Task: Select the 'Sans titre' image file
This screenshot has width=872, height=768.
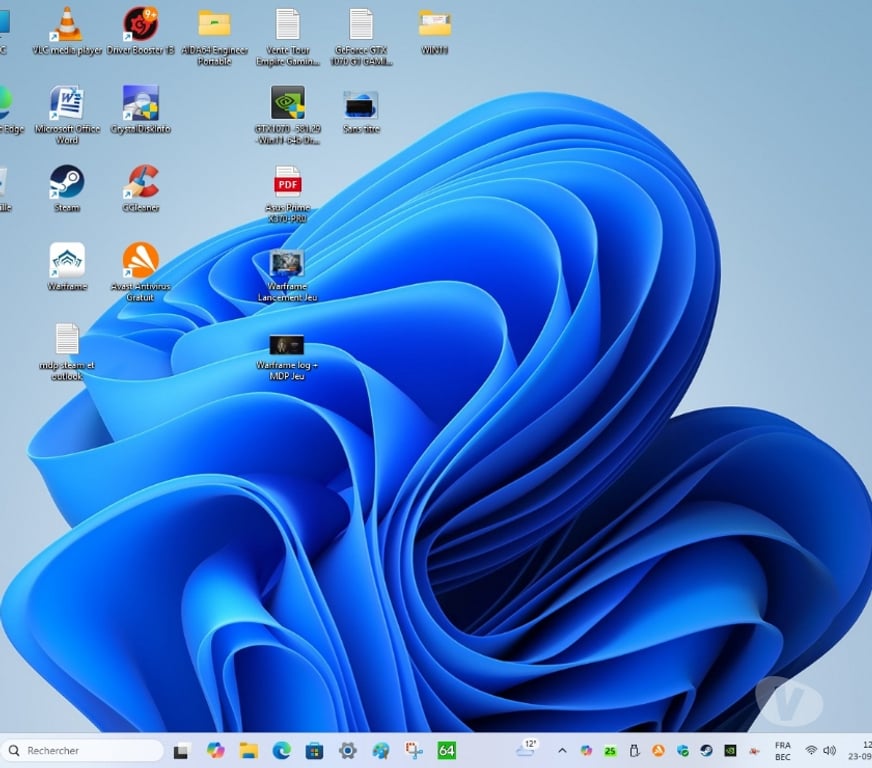Action: (x=361, y=104)
